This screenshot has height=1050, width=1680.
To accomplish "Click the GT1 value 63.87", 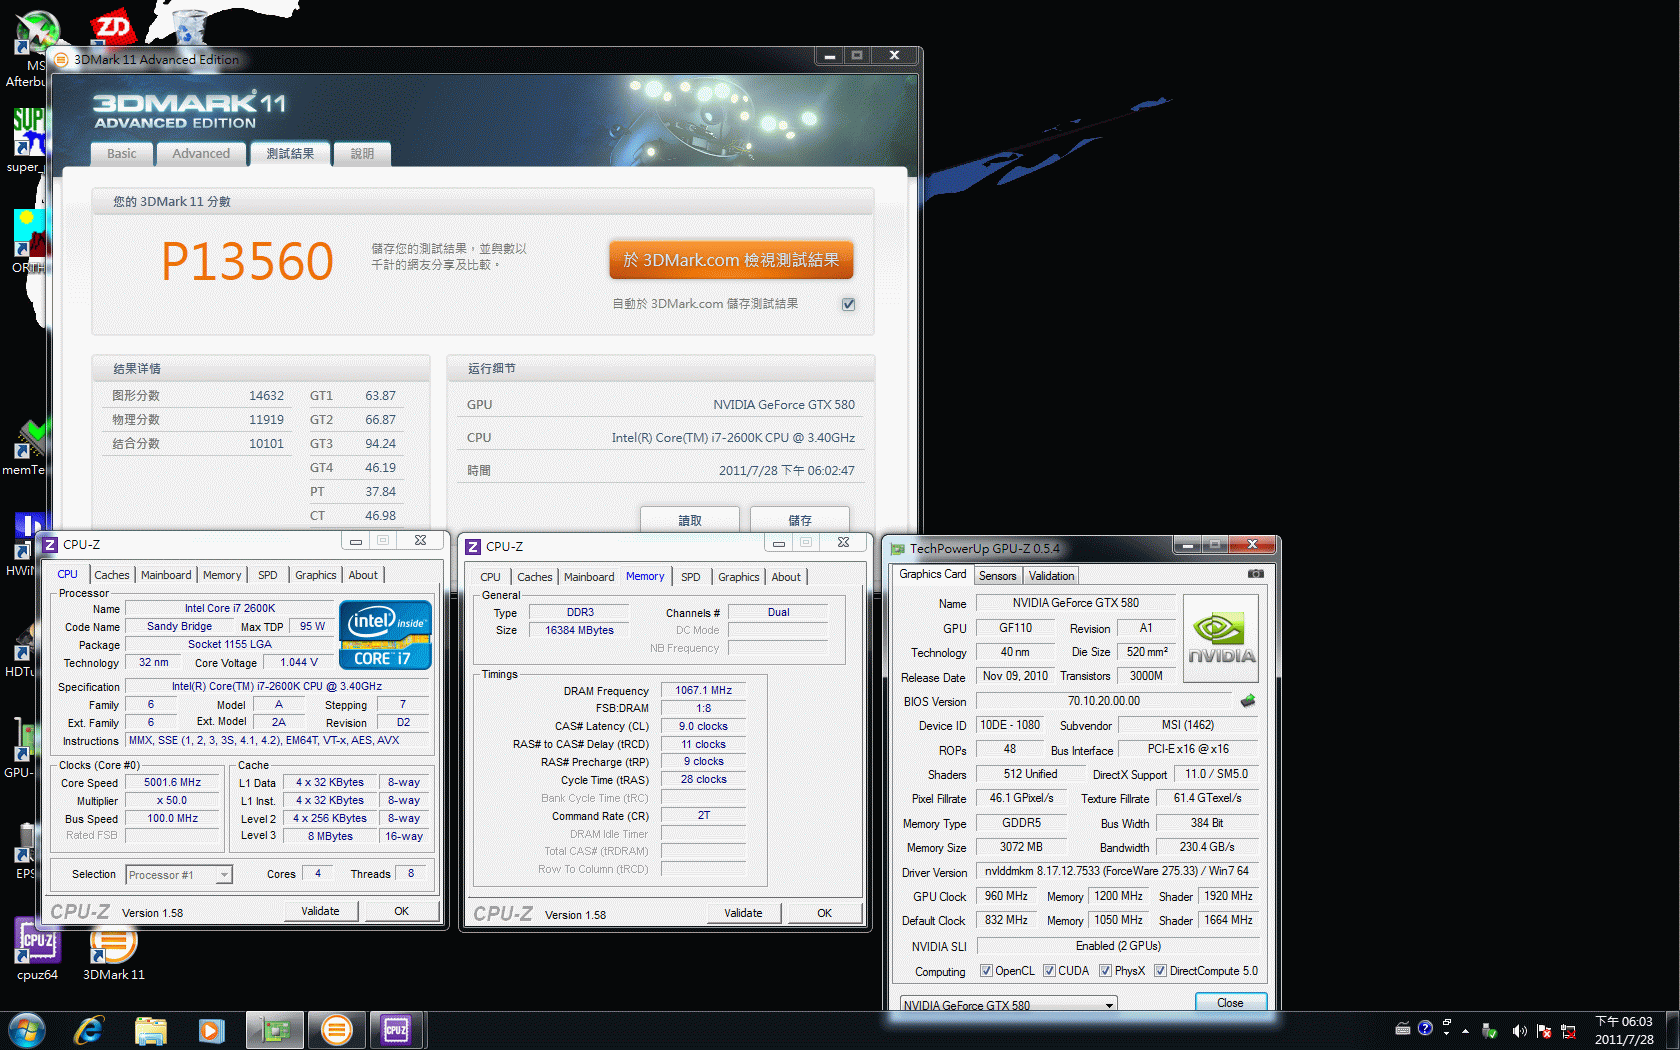I will point(380,396).
